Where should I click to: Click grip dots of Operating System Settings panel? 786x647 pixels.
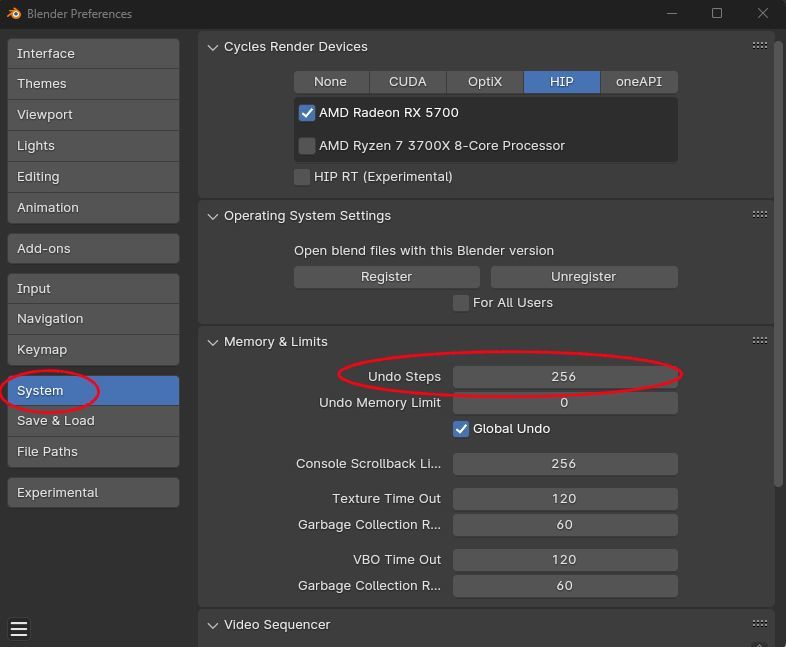pyautogui.click(x=759, y=214)
